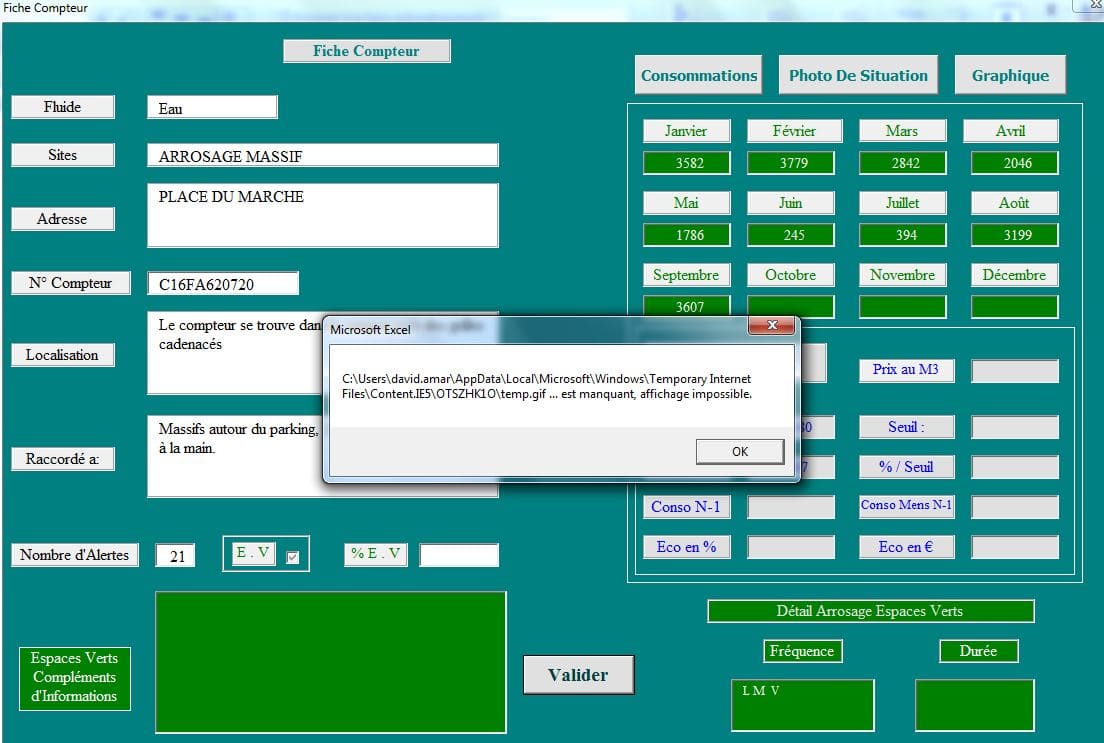Click Août consumption value 3199
This screenshot has height=743, width=1104.
pyautogui.click(x=1015, y=235)
